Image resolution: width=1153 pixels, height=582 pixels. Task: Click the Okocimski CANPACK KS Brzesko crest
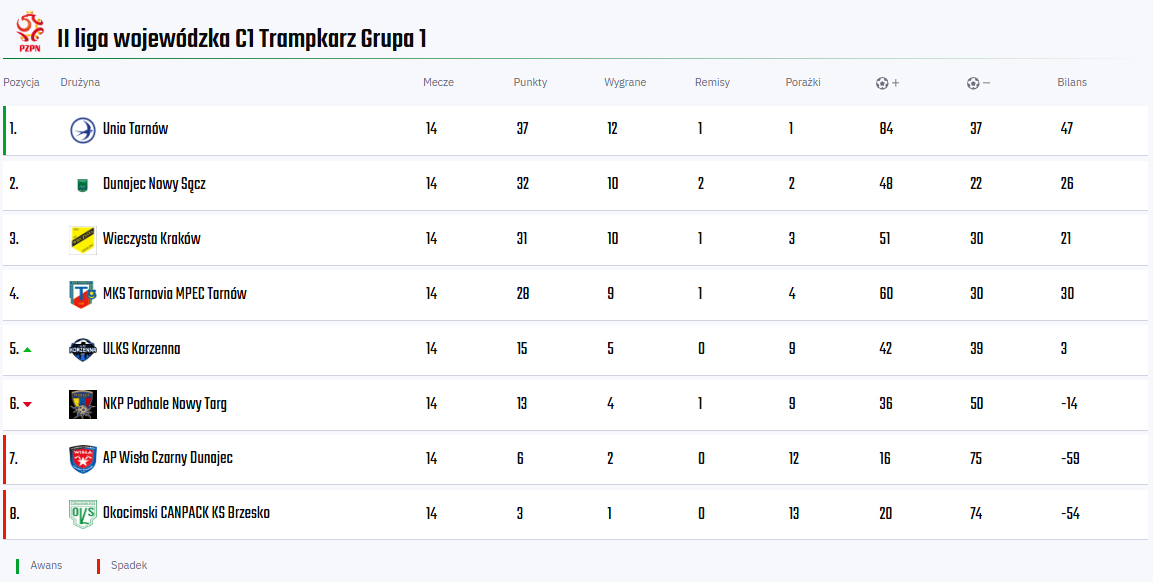coord(82,513)
